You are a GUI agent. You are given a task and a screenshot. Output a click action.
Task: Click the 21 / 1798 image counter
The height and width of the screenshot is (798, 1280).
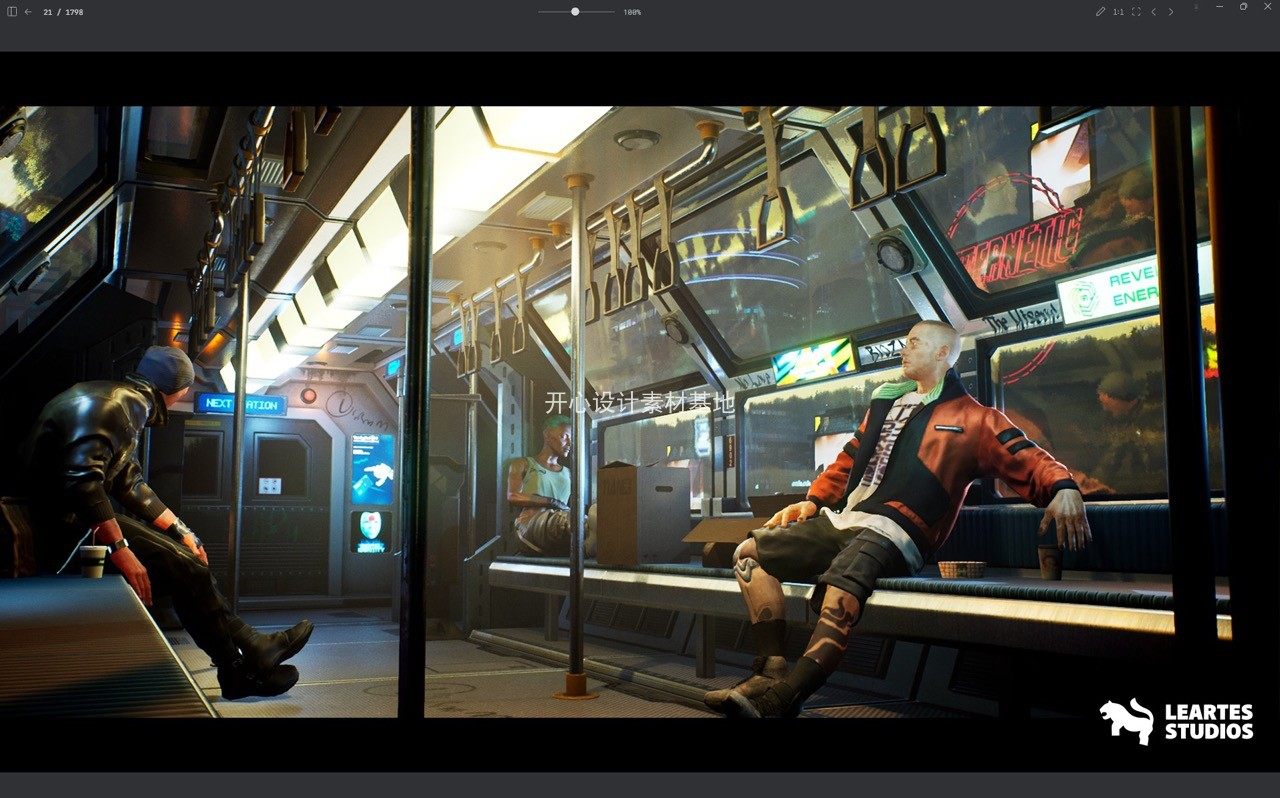coord(63,12)
